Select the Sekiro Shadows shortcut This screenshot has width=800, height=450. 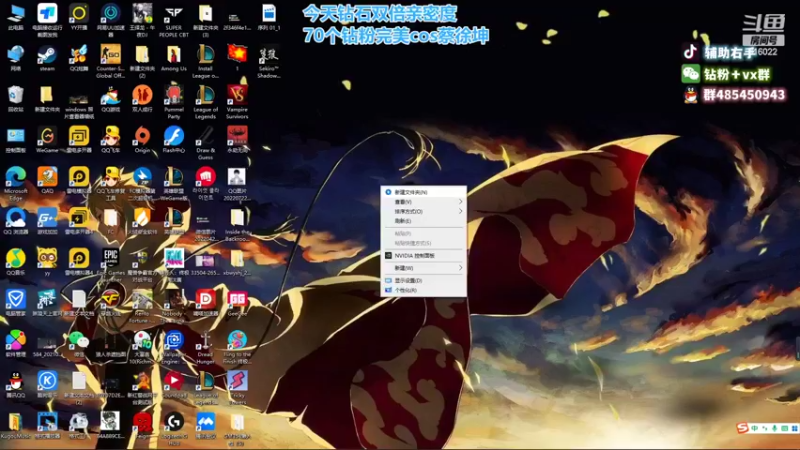tap(268, 61)
